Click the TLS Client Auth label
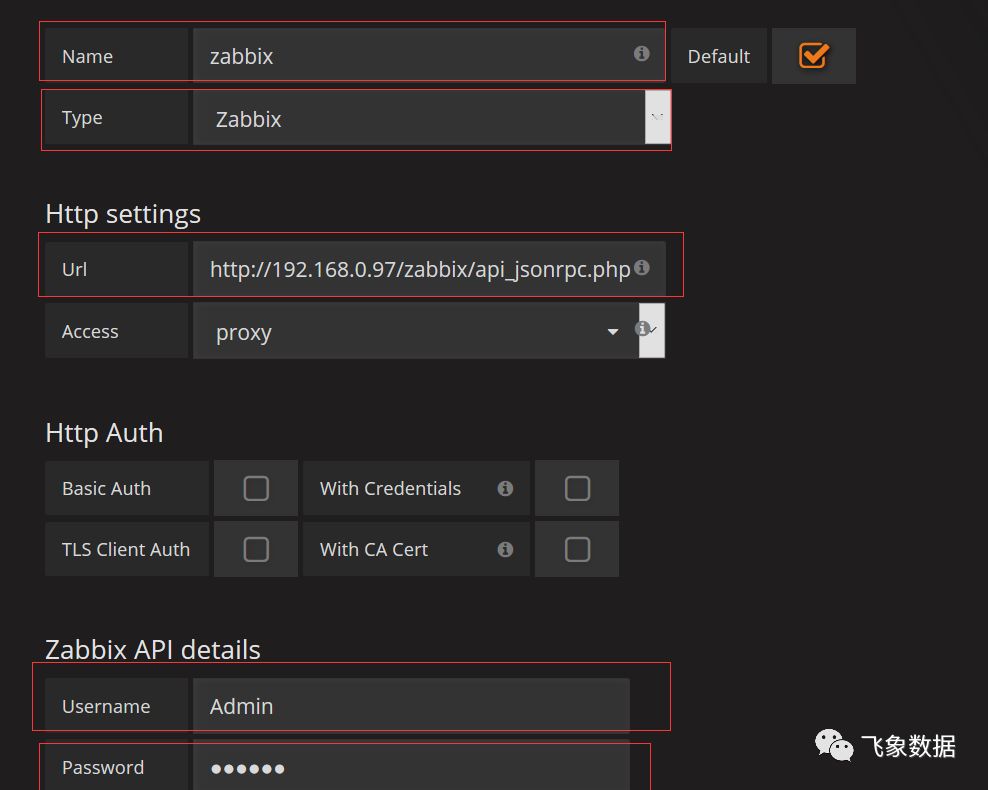Viewport: 988px width, 790px height. coord(125,549)
